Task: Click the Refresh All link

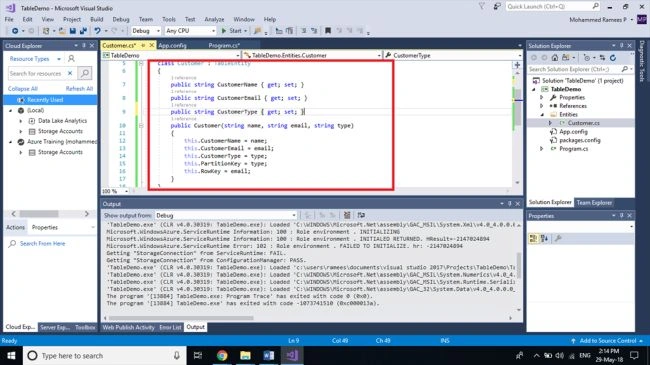Action: pyautogui.click(x=79, y=89)
